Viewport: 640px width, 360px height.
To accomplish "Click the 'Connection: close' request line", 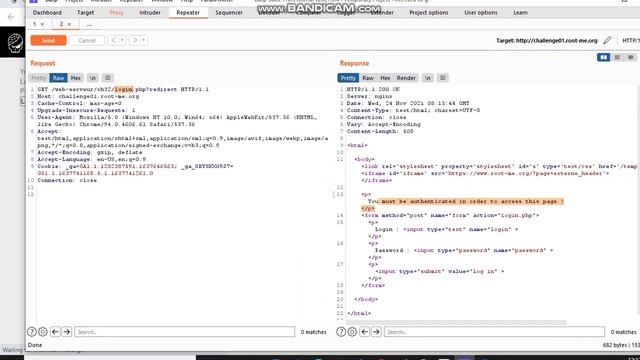I will [x=67, y=180].
